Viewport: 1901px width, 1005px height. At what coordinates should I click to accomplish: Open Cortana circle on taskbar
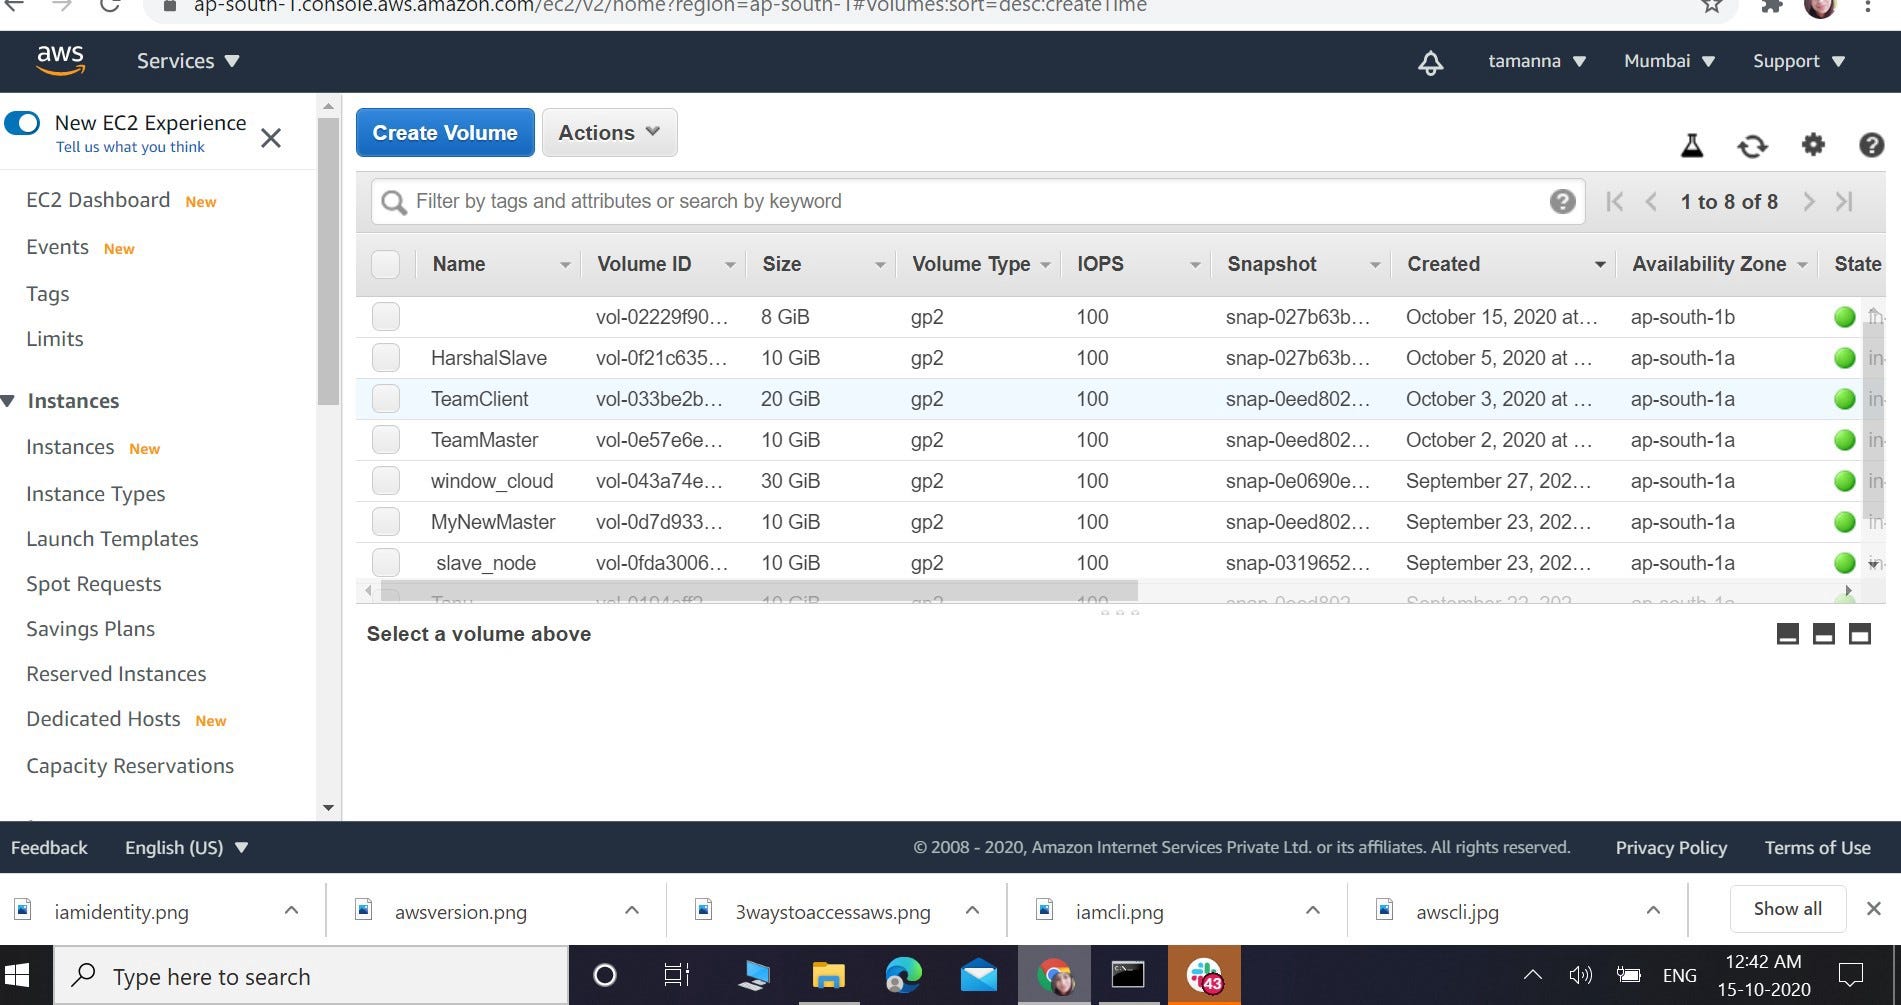[605, 975]
